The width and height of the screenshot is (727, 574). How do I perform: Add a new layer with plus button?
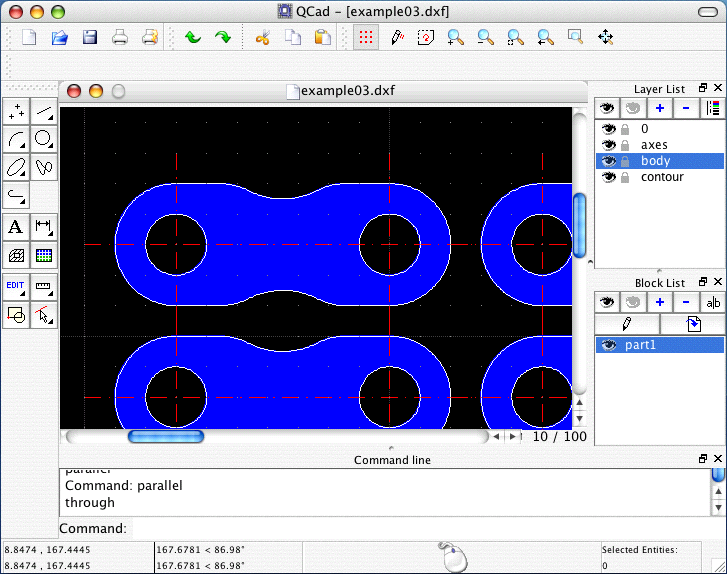[659, 108]
